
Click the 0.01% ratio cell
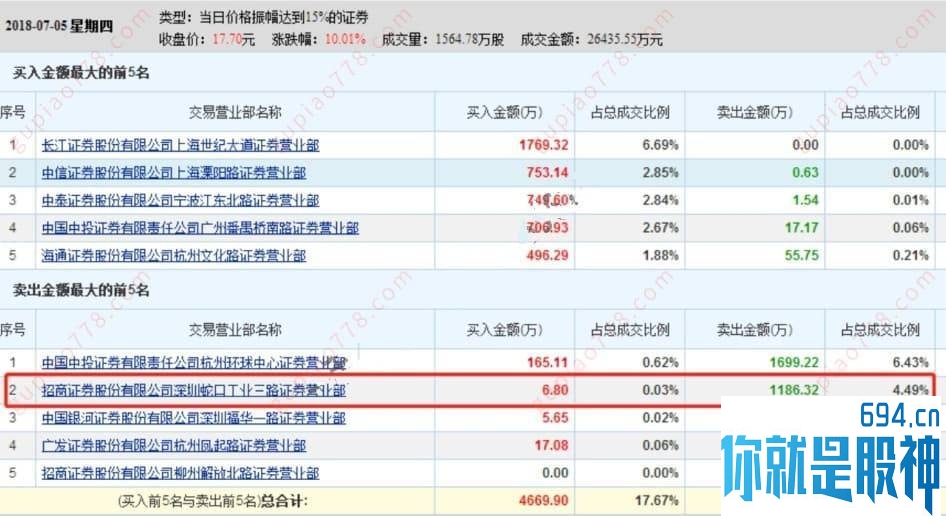910,200
